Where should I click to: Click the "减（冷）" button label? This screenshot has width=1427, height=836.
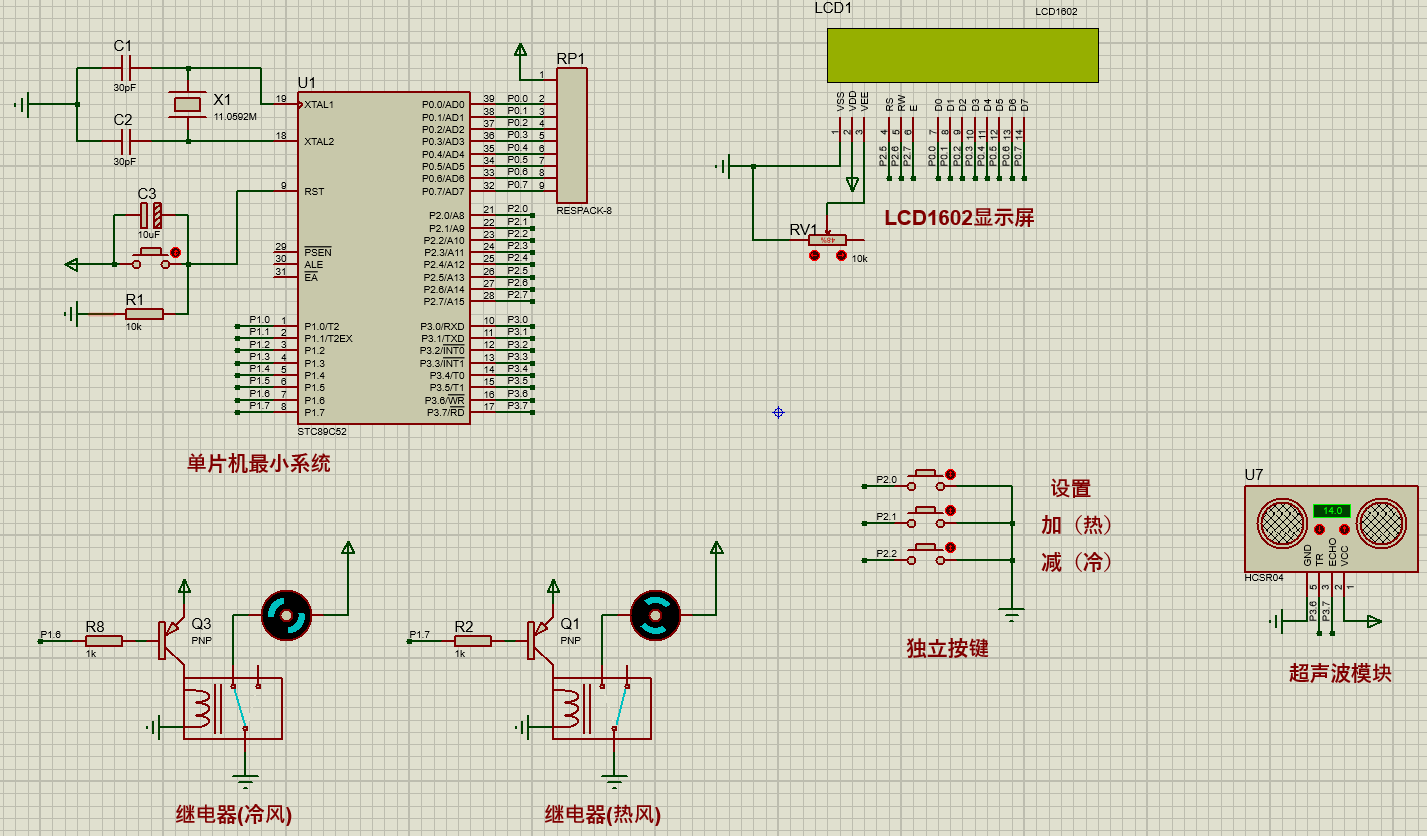1077,563
